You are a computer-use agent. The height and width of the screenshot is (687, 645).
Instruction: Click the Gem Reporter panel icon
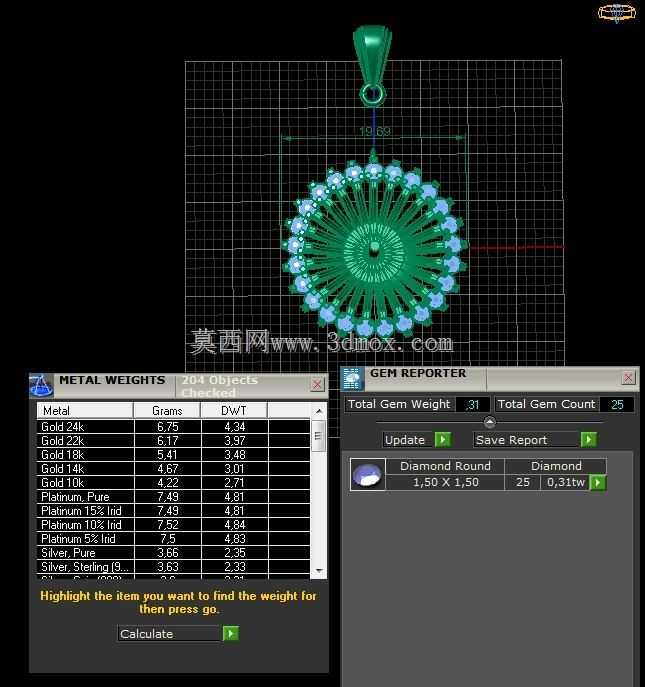(x=352, y=379)
